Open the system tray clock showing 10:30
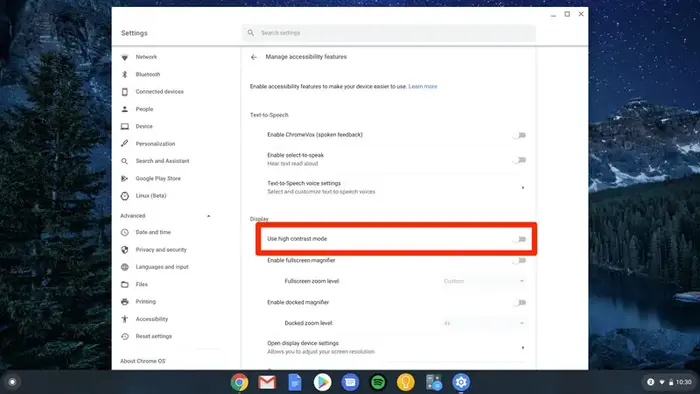Image resolution: width=700 pixels, height=394 pixels. pos(683,382)
